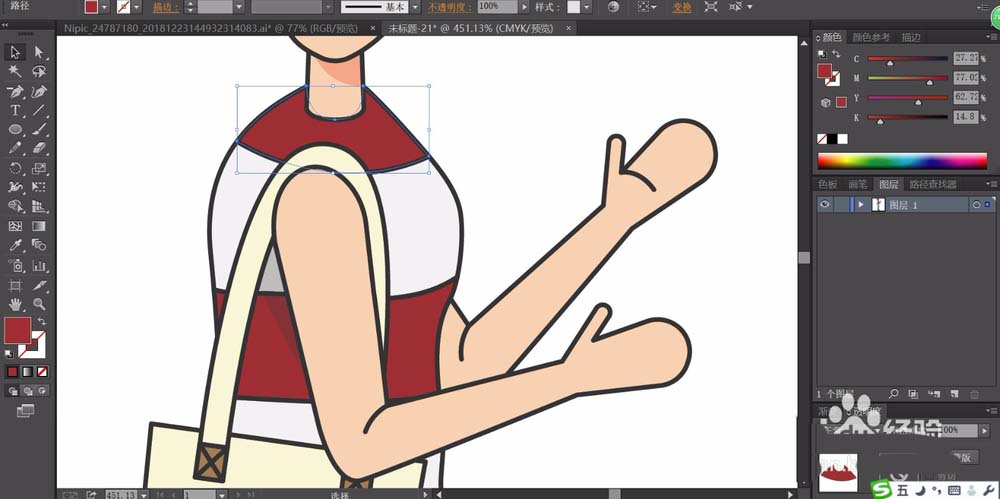
Task: Click the 描边 stroke link
Action: (x=165, y=7)
